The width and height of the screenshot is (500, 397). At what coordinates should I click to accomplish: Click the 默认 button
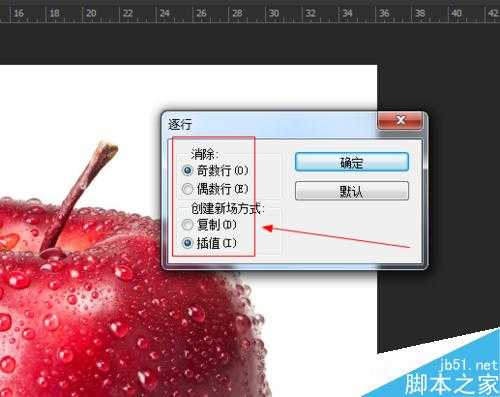coord(352,191)
